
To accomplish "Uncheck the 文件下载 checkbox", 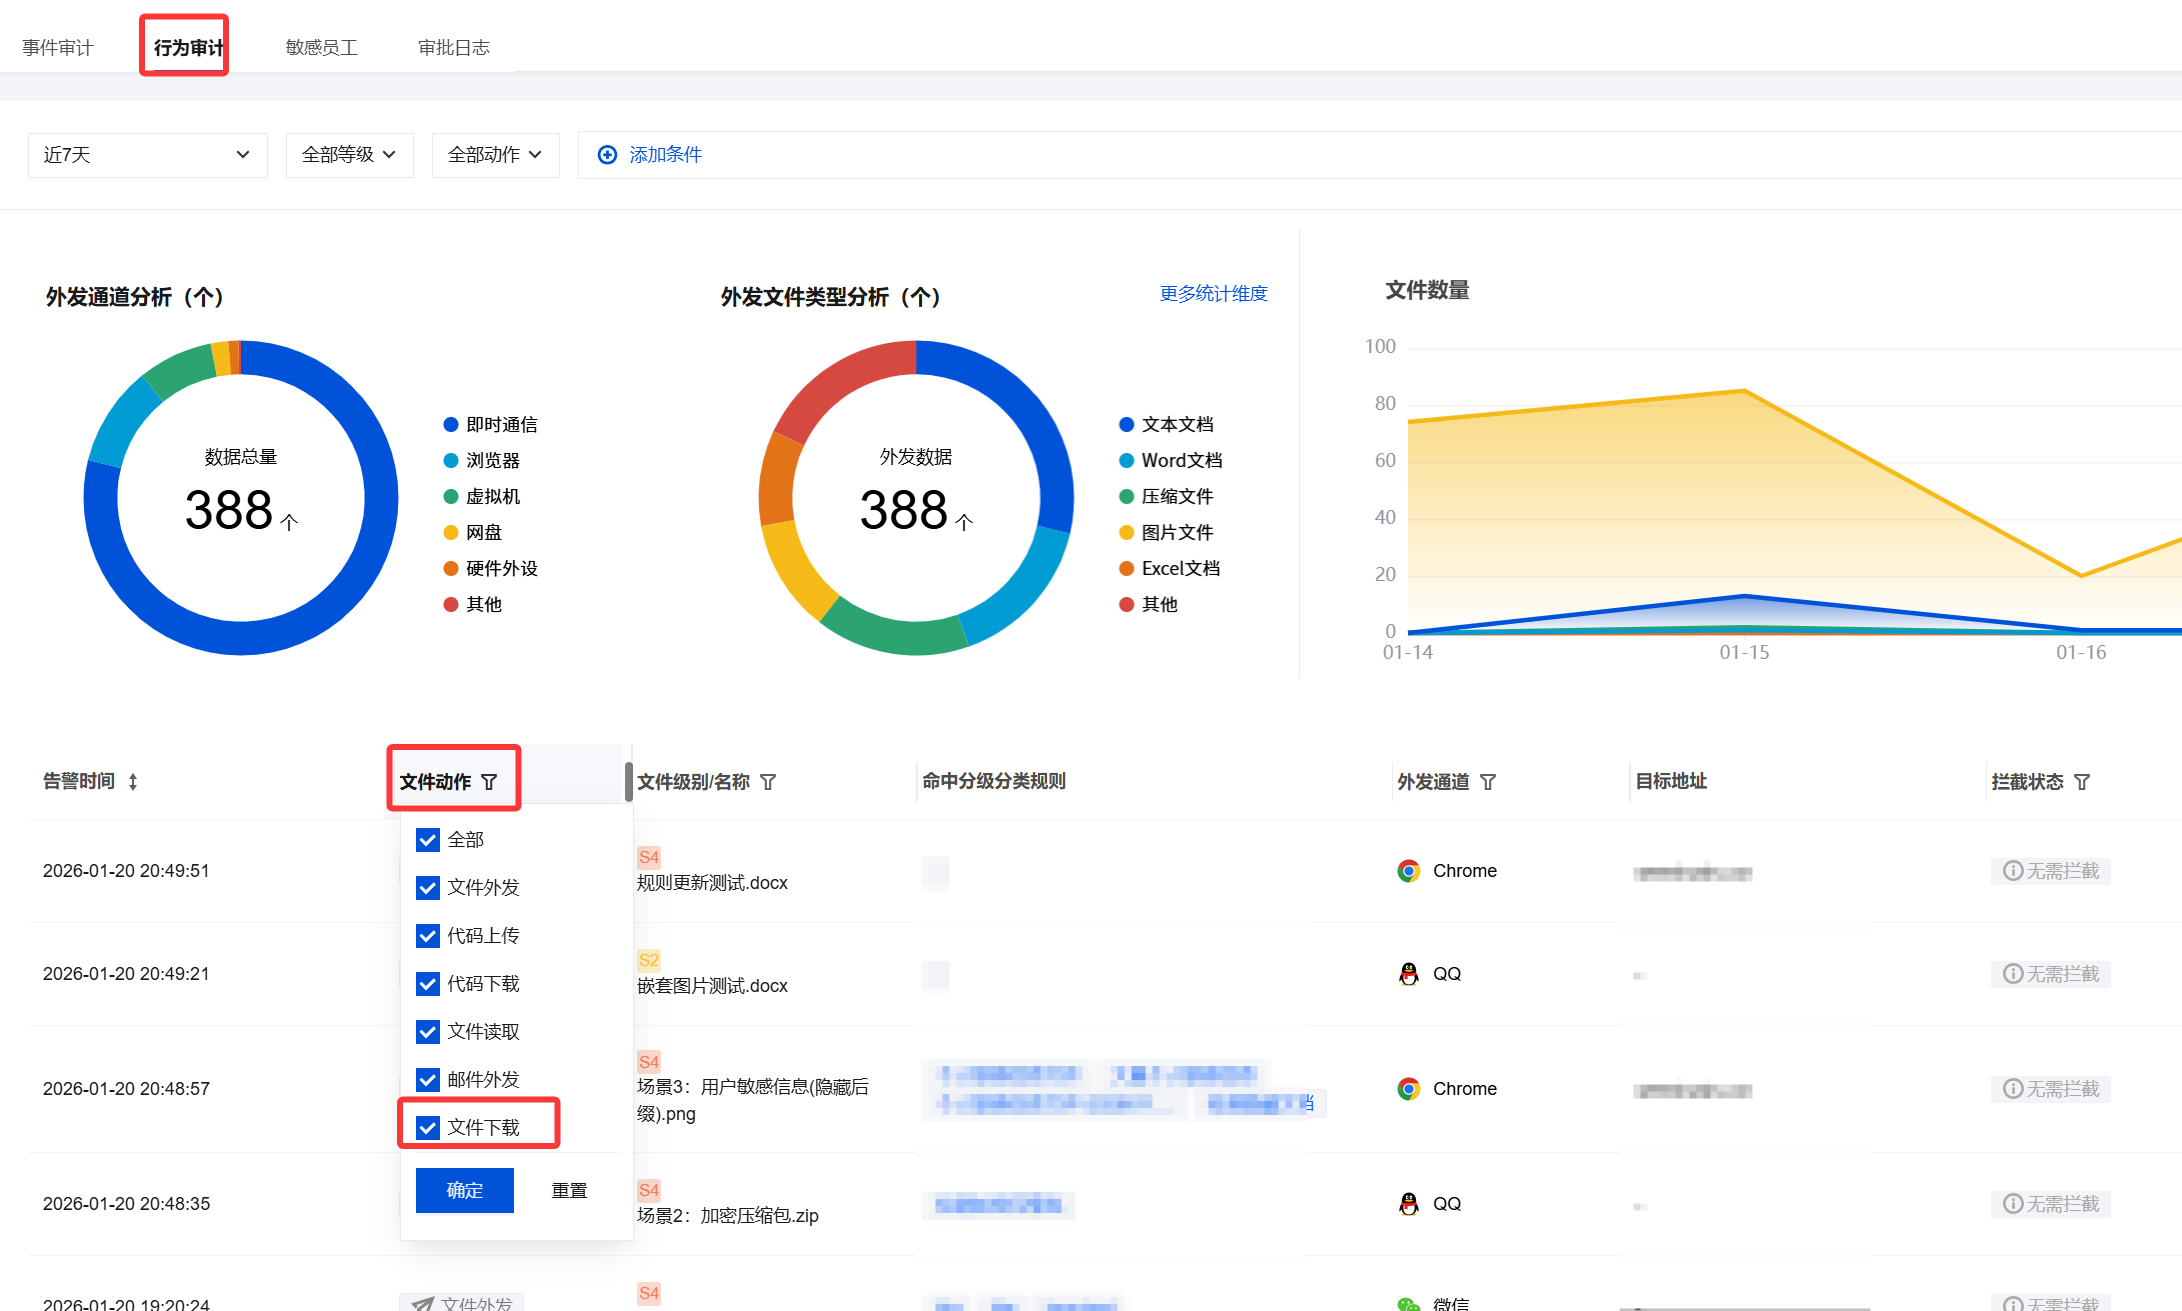I will [428, 1128].
